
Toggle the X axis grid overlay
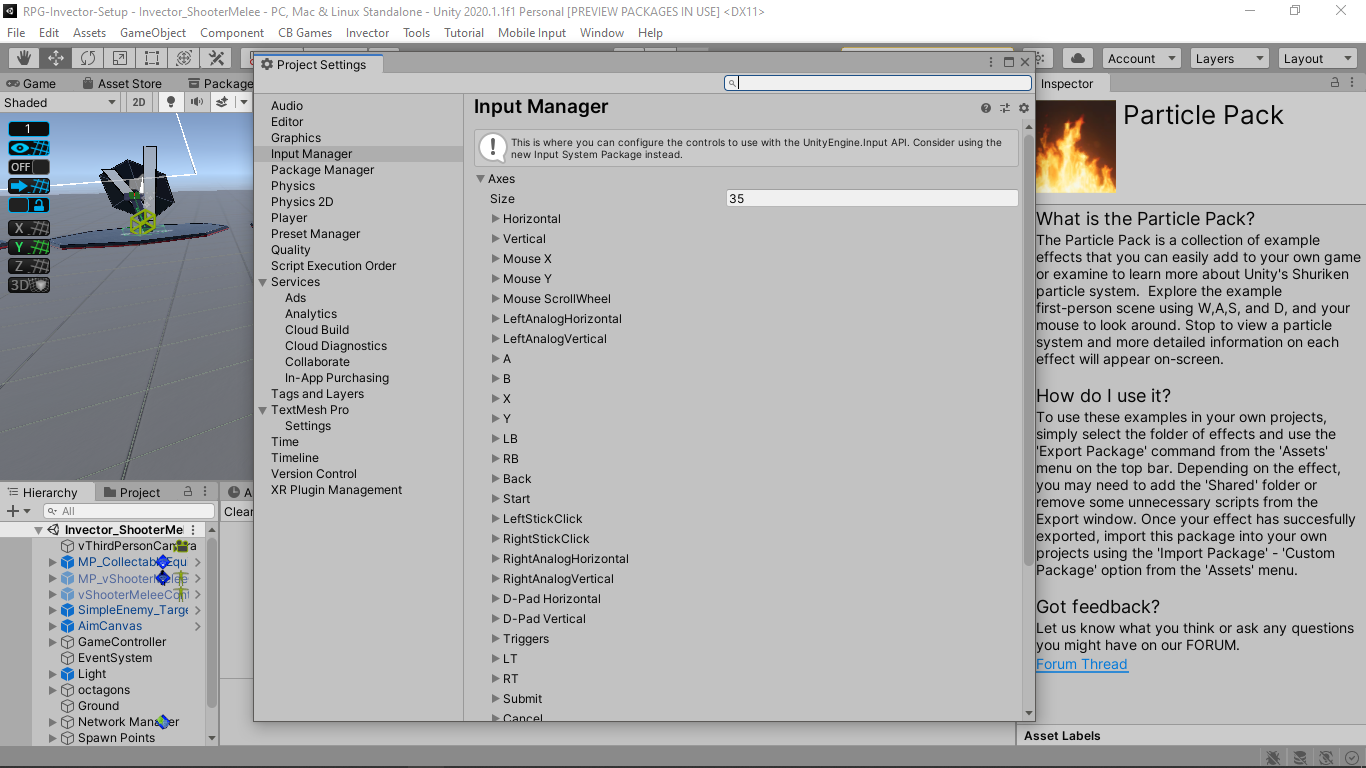coord(29,228)
